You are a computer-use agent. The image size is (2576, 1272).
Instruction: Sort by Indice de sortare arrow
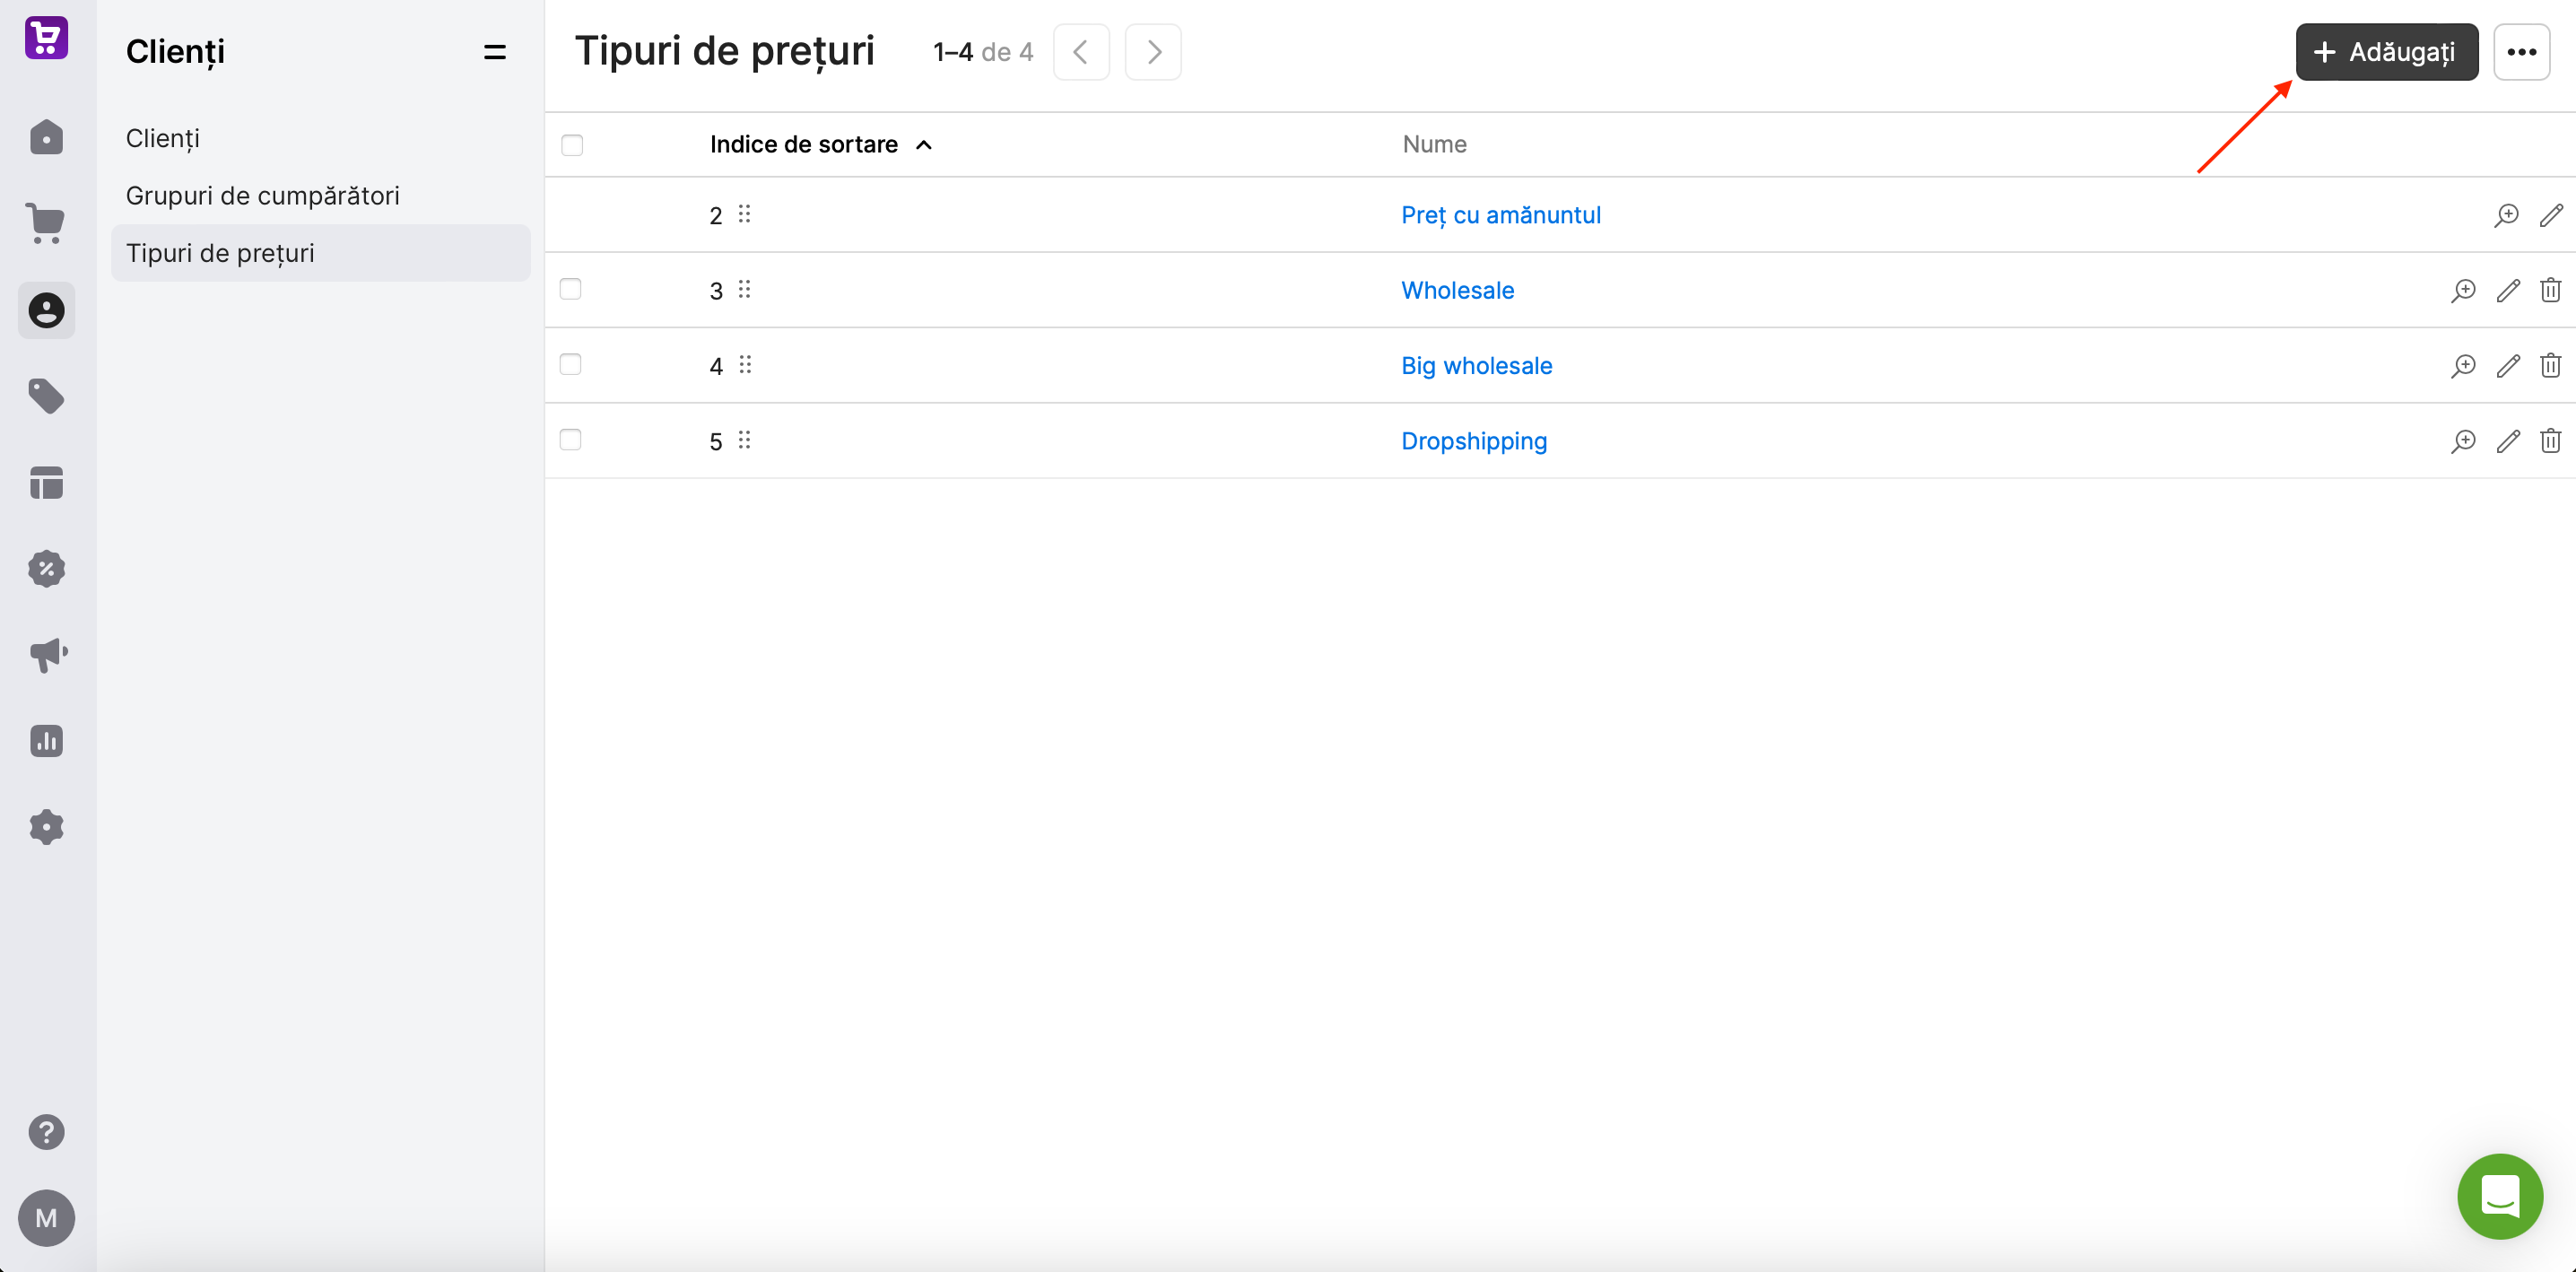pos(924,145)
